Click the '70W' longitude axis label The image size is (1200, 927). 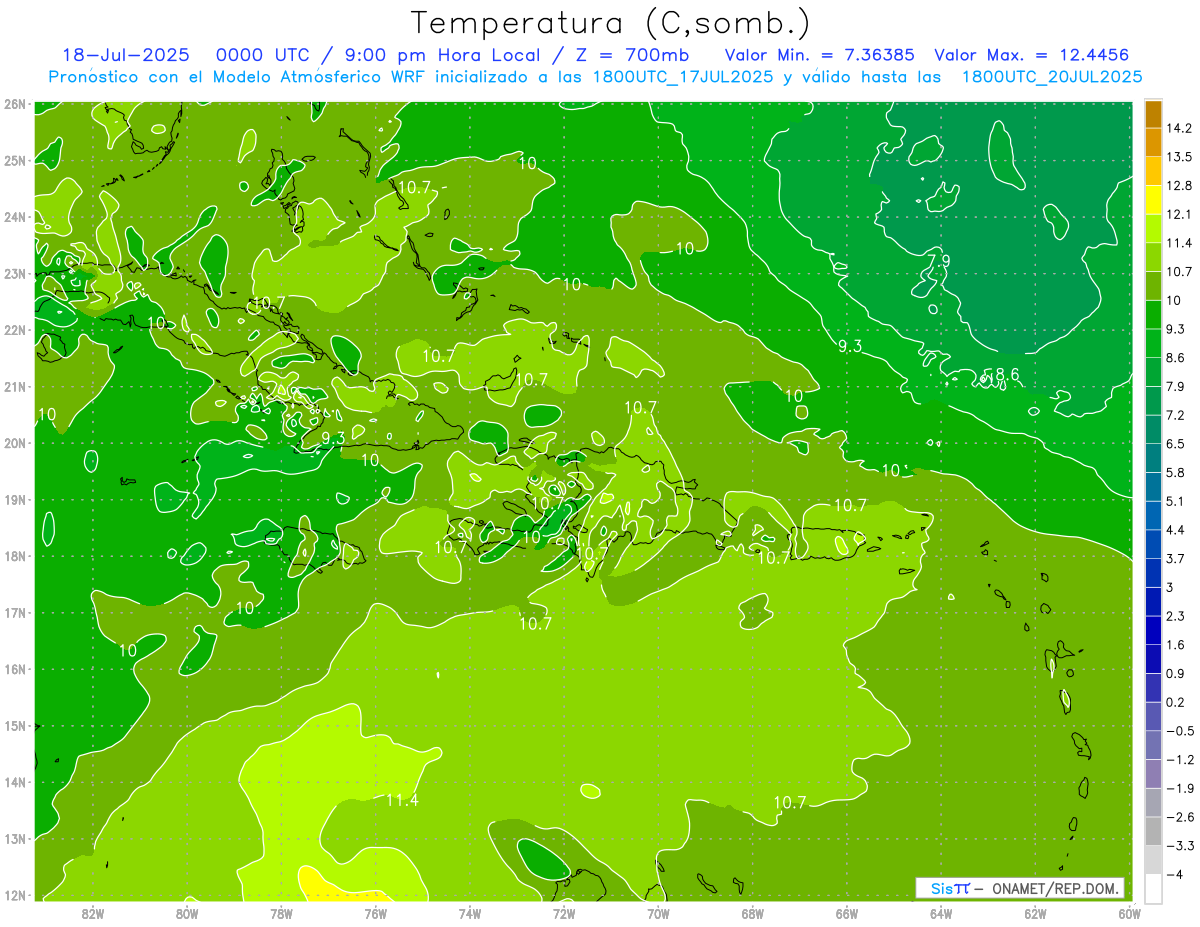(658, 913)
